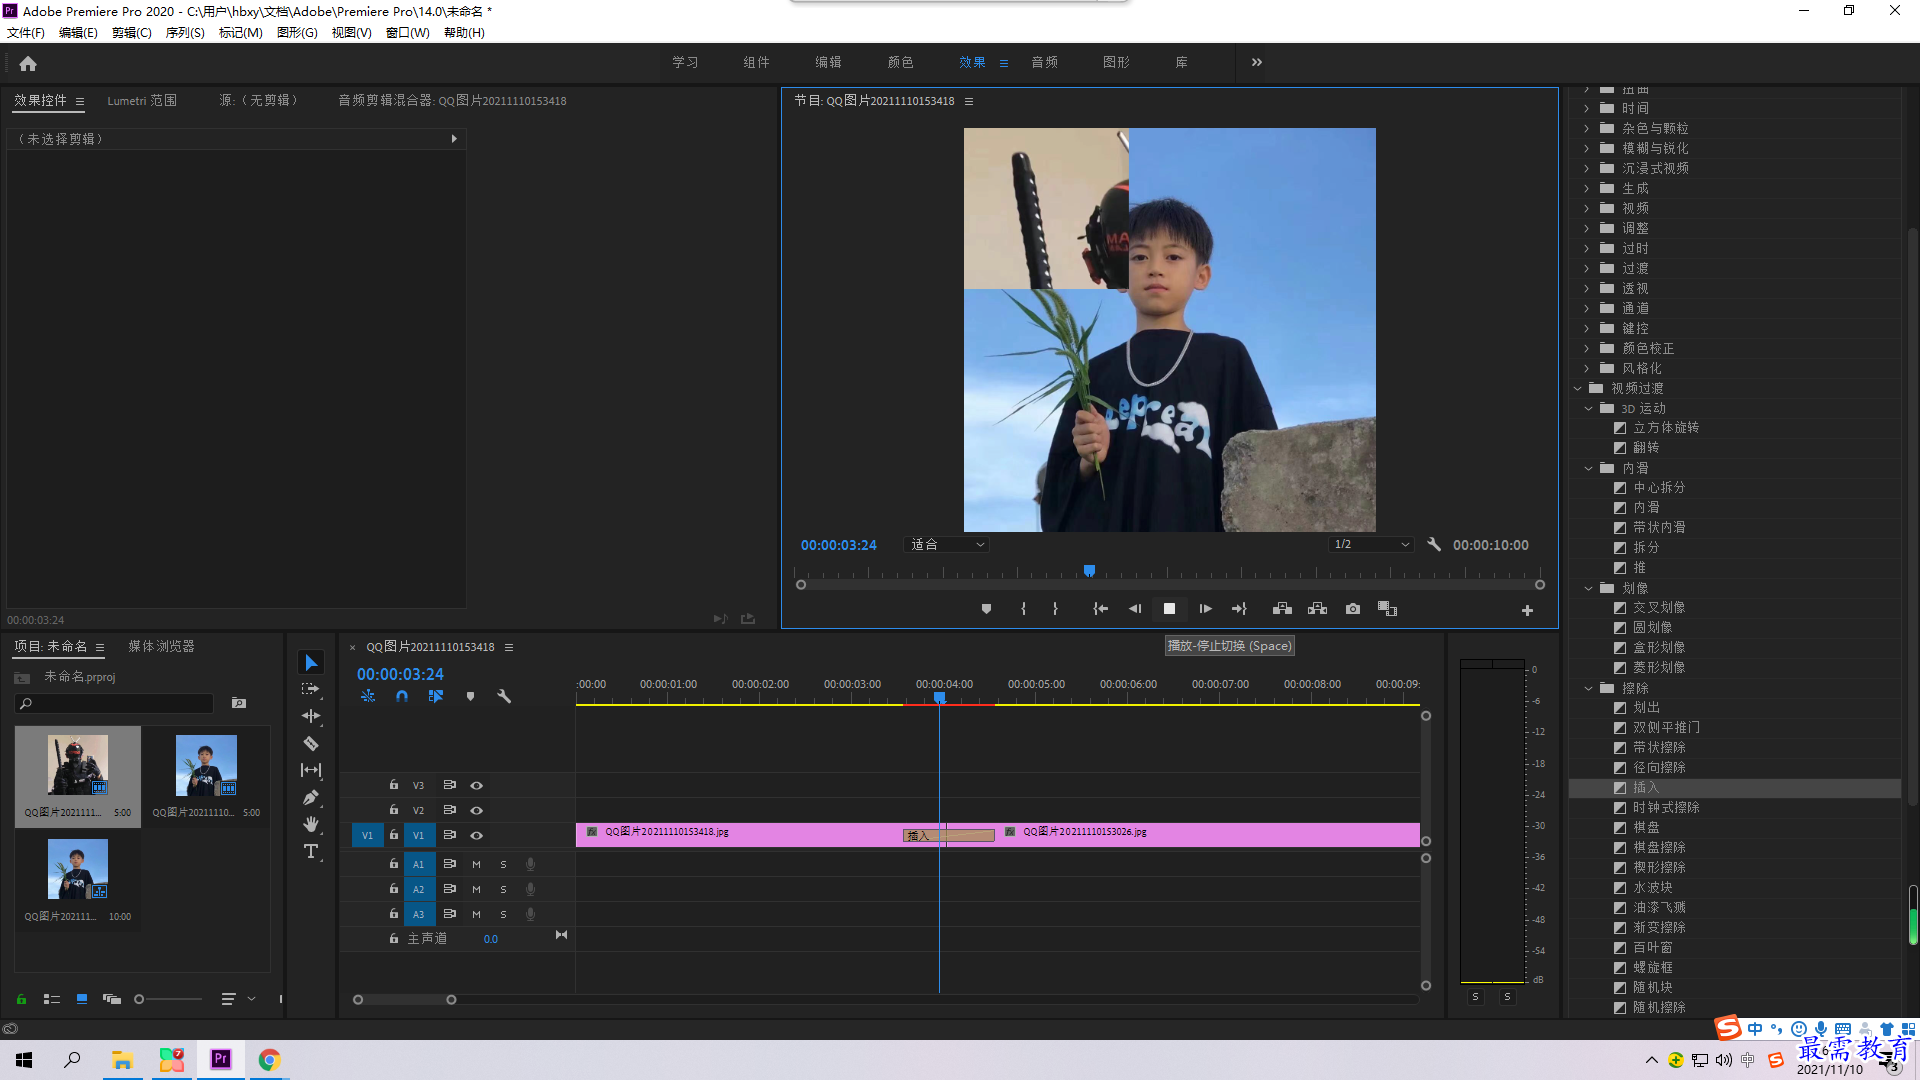Select the Ripple Edit tool
The image size is (1920, 1080).
pos(311,716)
